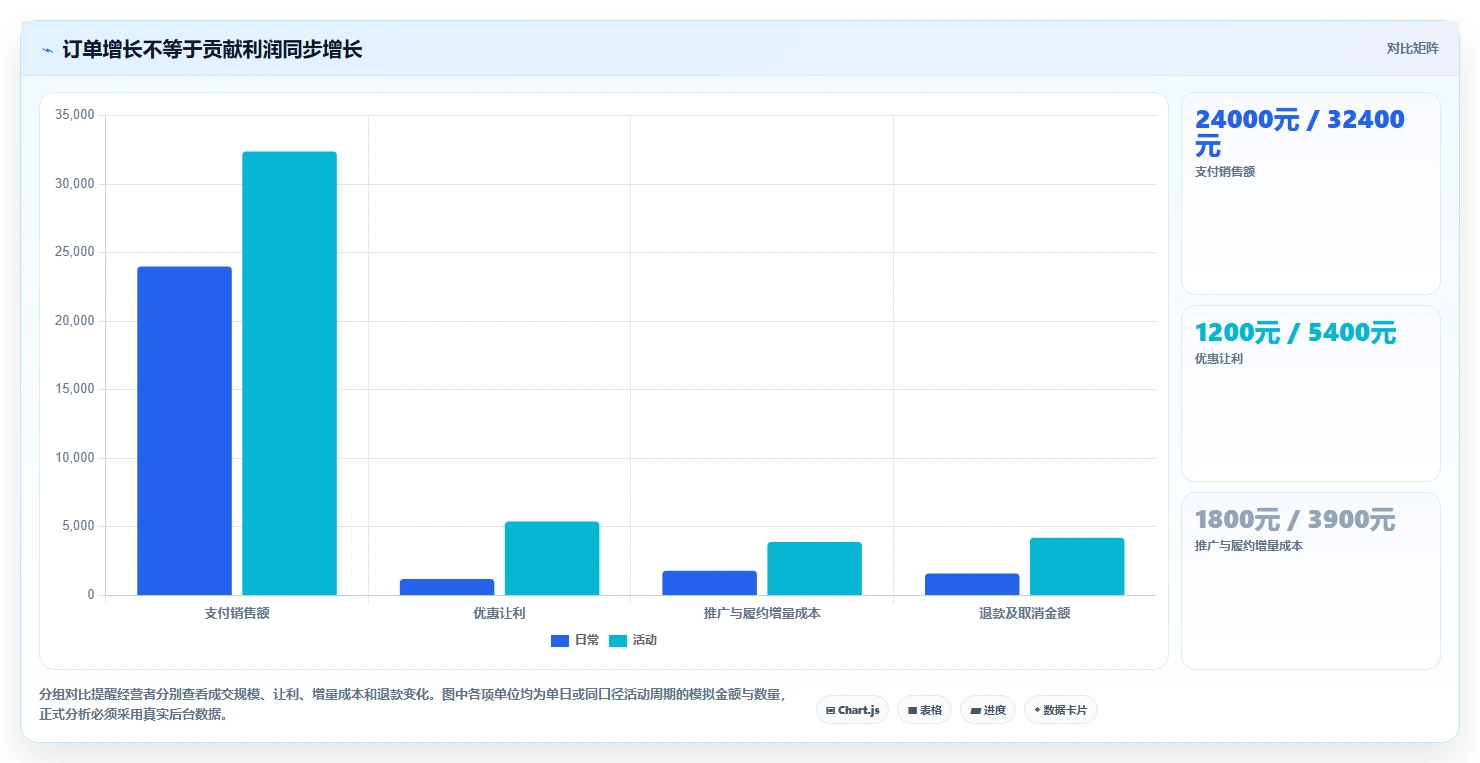
Task: Click the 24000元 / 32400元 card value
Action: tap(1299, 133)
